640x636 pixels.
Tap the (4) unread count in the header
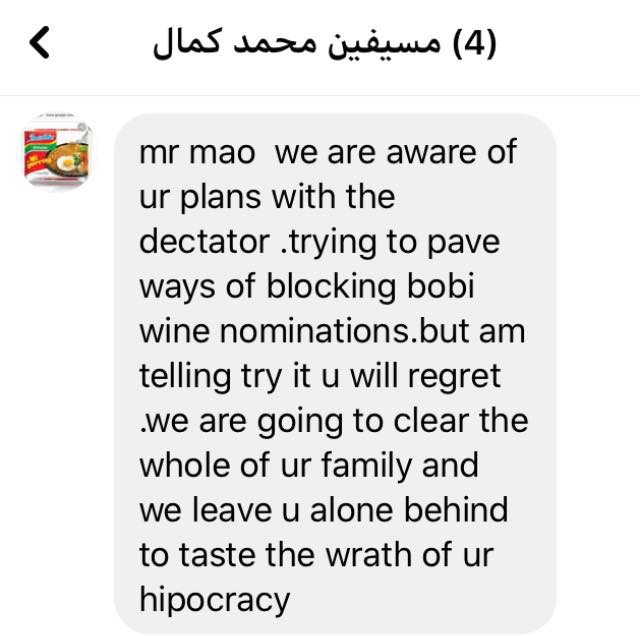(x=474, y=43)
